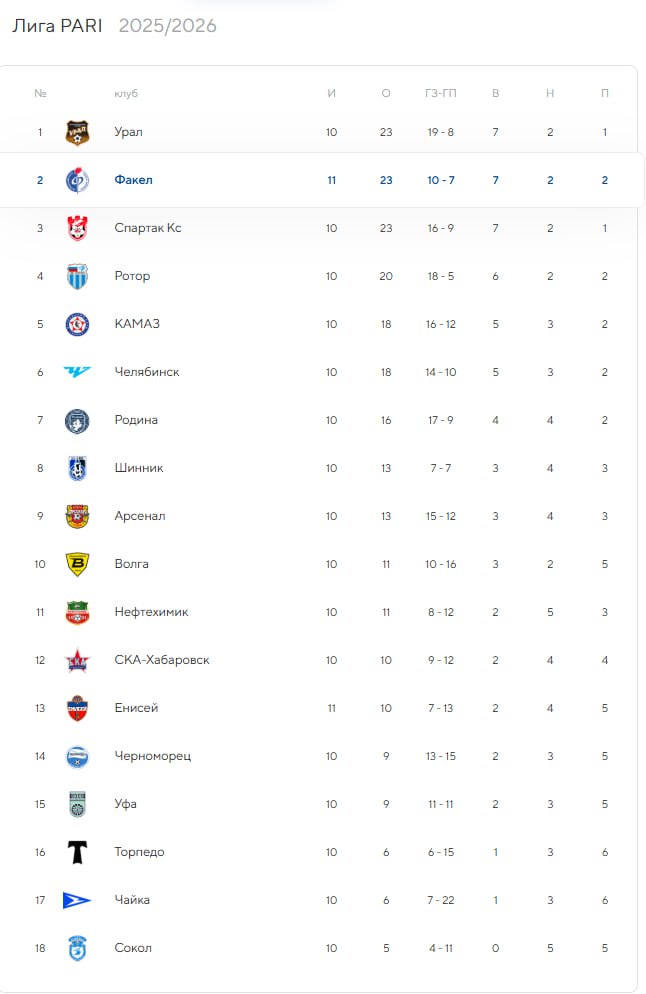Select the Енисей team name
This screenshot has width=646, height=994.
click(x=136, y=708)
